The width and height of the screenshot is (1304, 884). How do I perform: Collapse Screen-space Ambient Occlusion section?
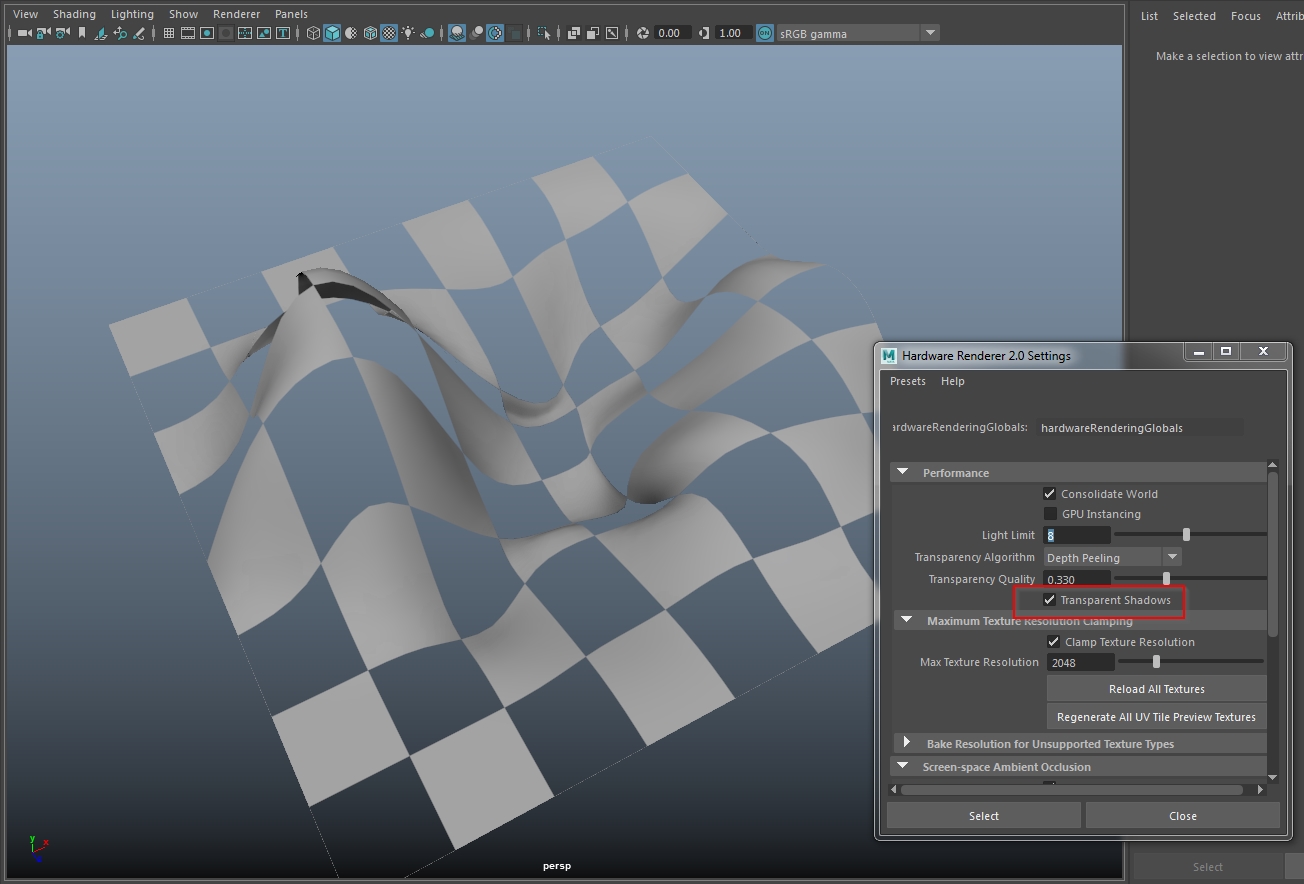click(903, 766)
